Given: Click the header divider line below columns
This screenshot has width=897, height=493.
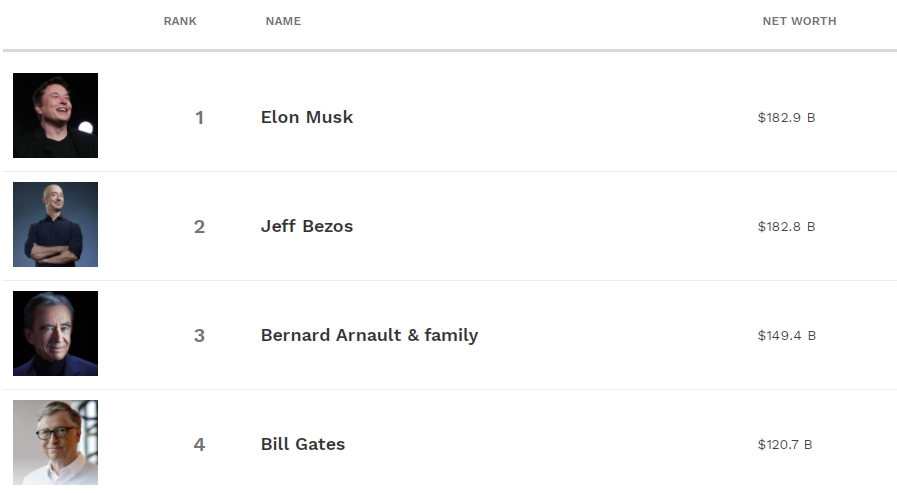Looking at the screenshot, I should pos(450,50).
